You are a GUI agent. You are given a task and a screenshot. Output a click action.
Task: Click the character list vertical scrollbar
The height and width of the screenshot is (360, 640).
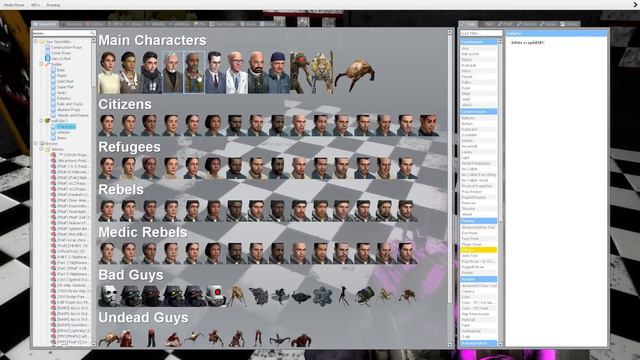click(450, 168)
